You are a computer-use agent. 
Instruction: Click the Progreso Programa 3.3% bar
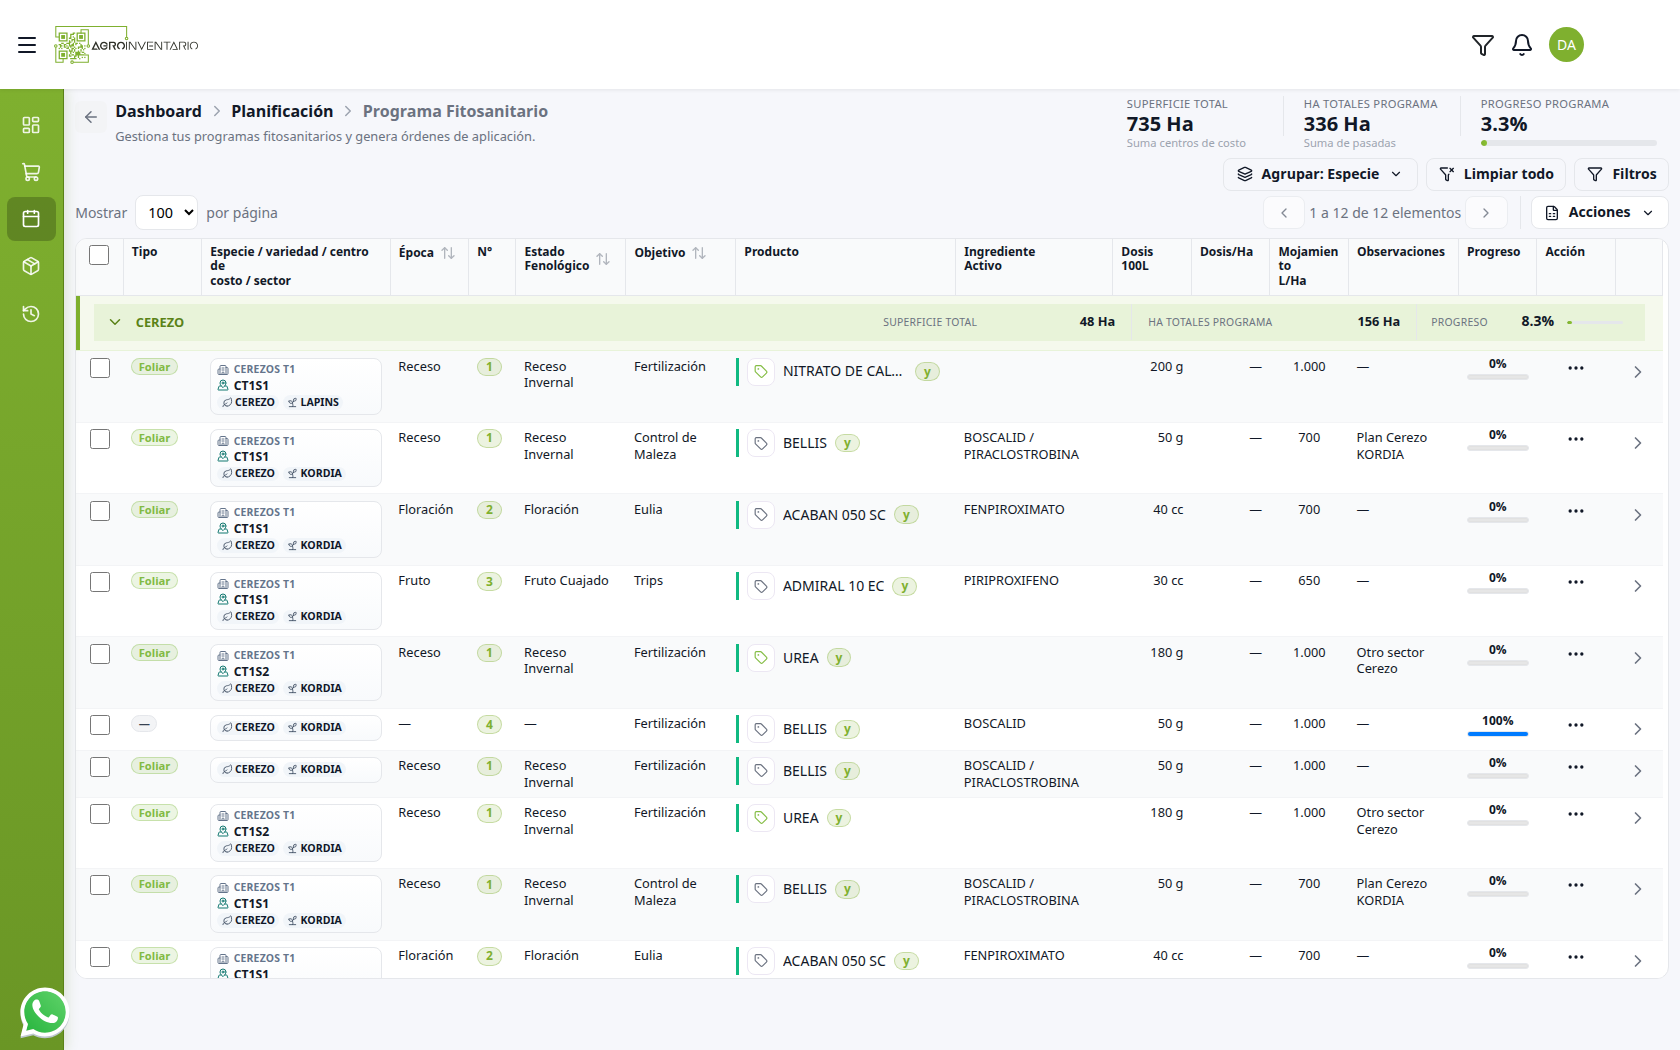(1569, 143)
